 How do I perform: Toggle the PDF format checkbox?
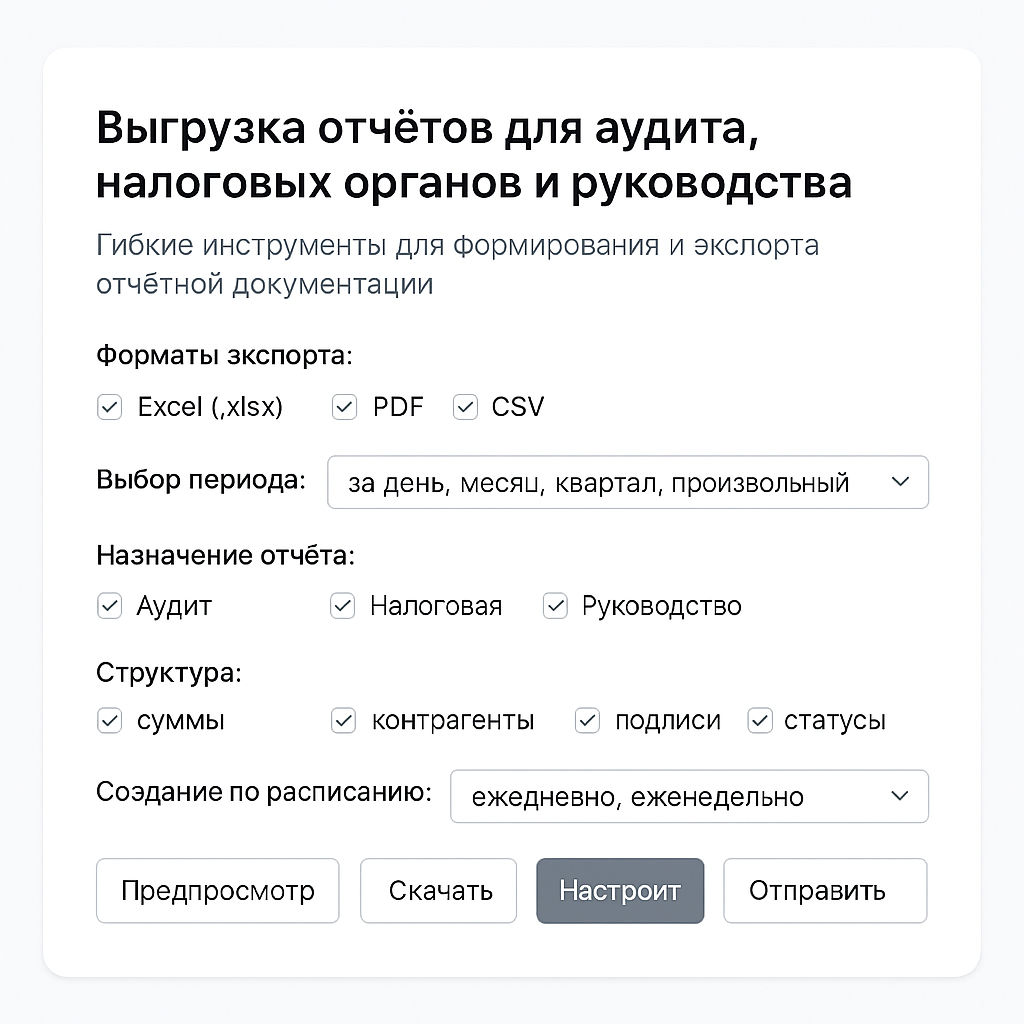pos(344,407)
